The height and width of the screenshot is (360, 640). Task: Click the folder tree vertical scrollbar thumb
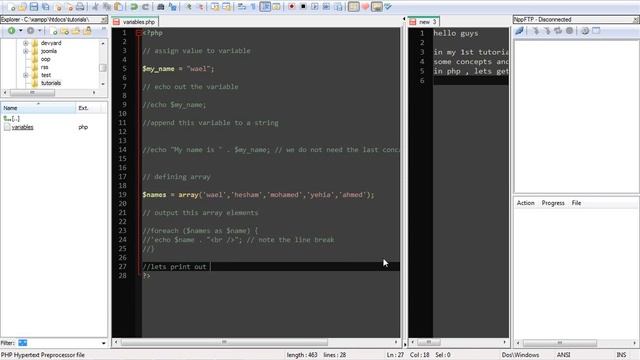[103, 68]
